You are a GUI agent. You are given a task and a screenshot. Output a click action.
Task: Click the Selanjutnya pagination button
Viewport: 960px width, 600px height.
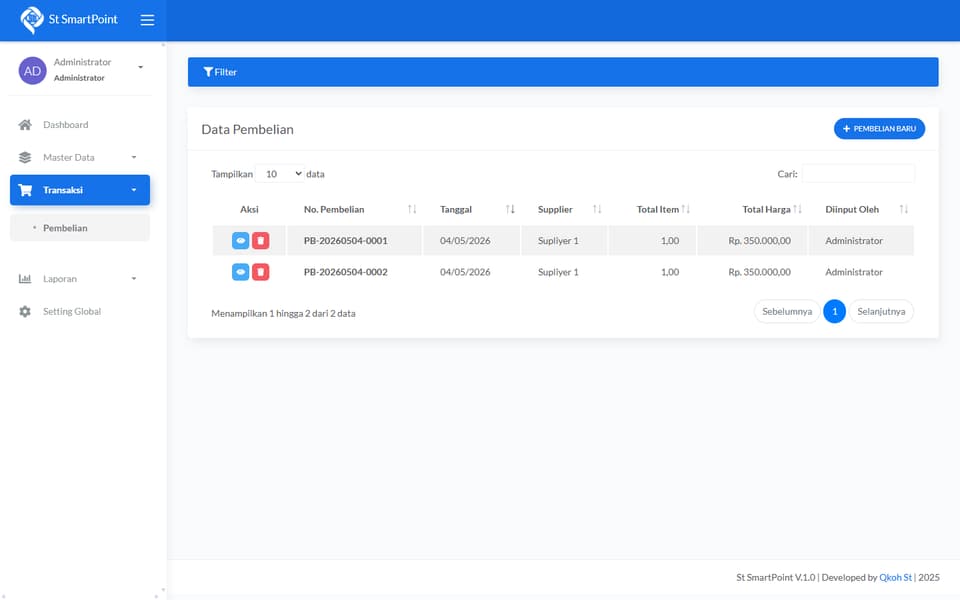[881, 312]
